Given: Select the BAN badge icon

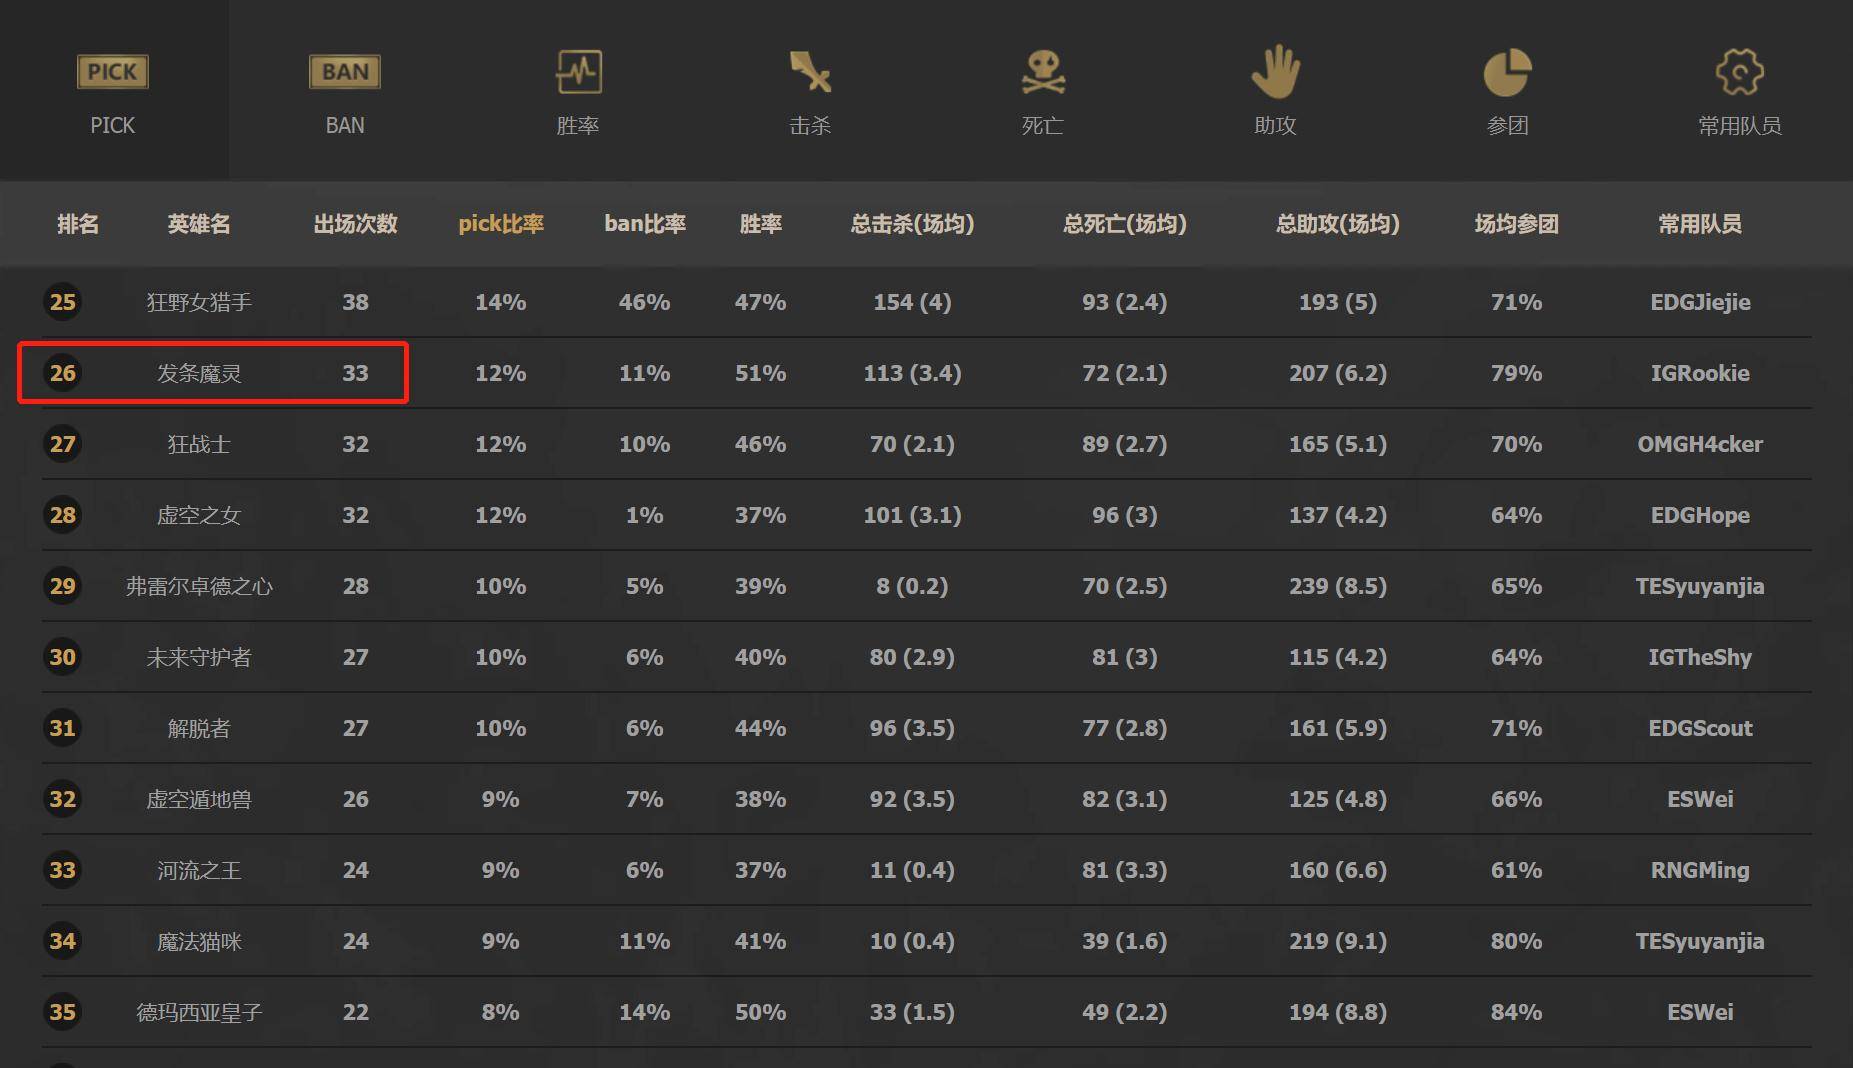Looking at the screenshot, I should (343, 71).
